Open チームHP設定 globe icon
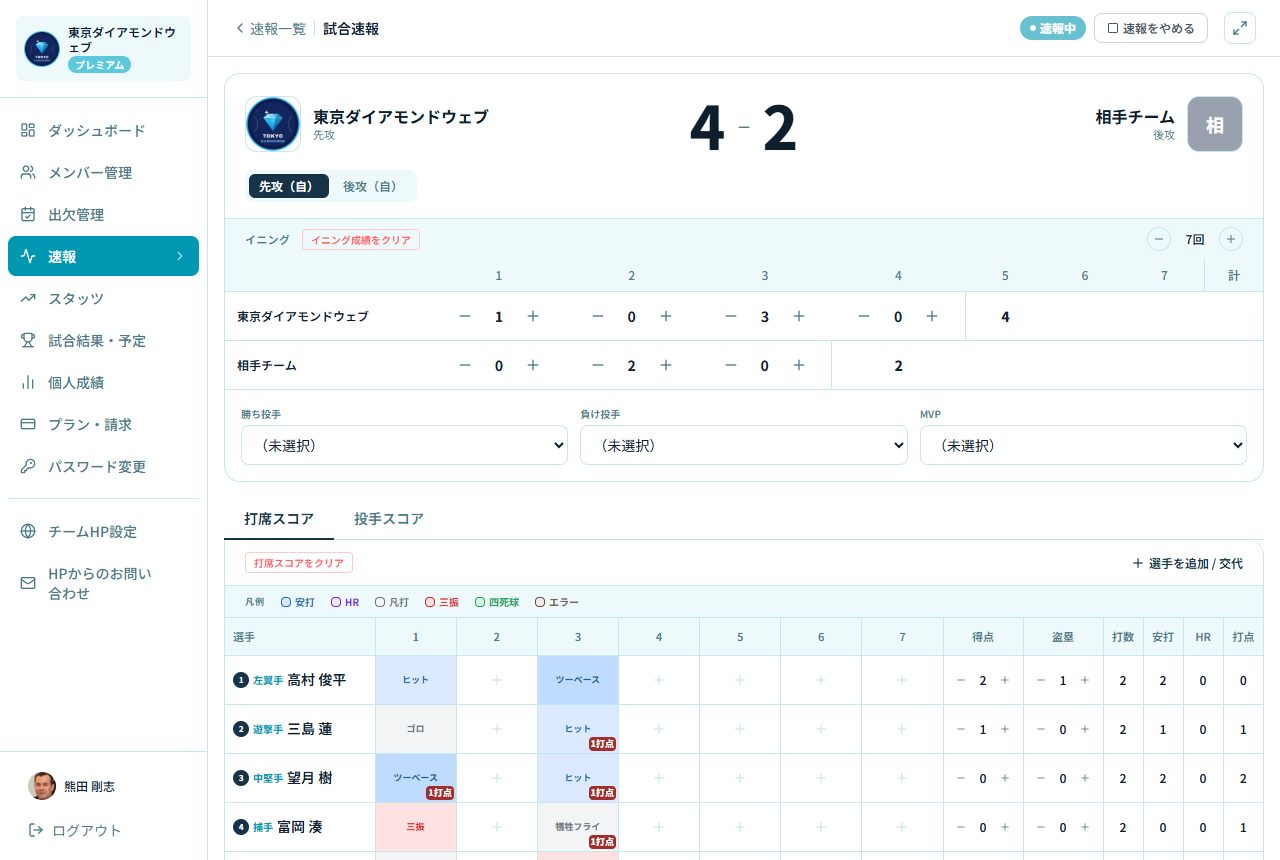Screen dimensions: 1280x860 click(x=28, y=532)
